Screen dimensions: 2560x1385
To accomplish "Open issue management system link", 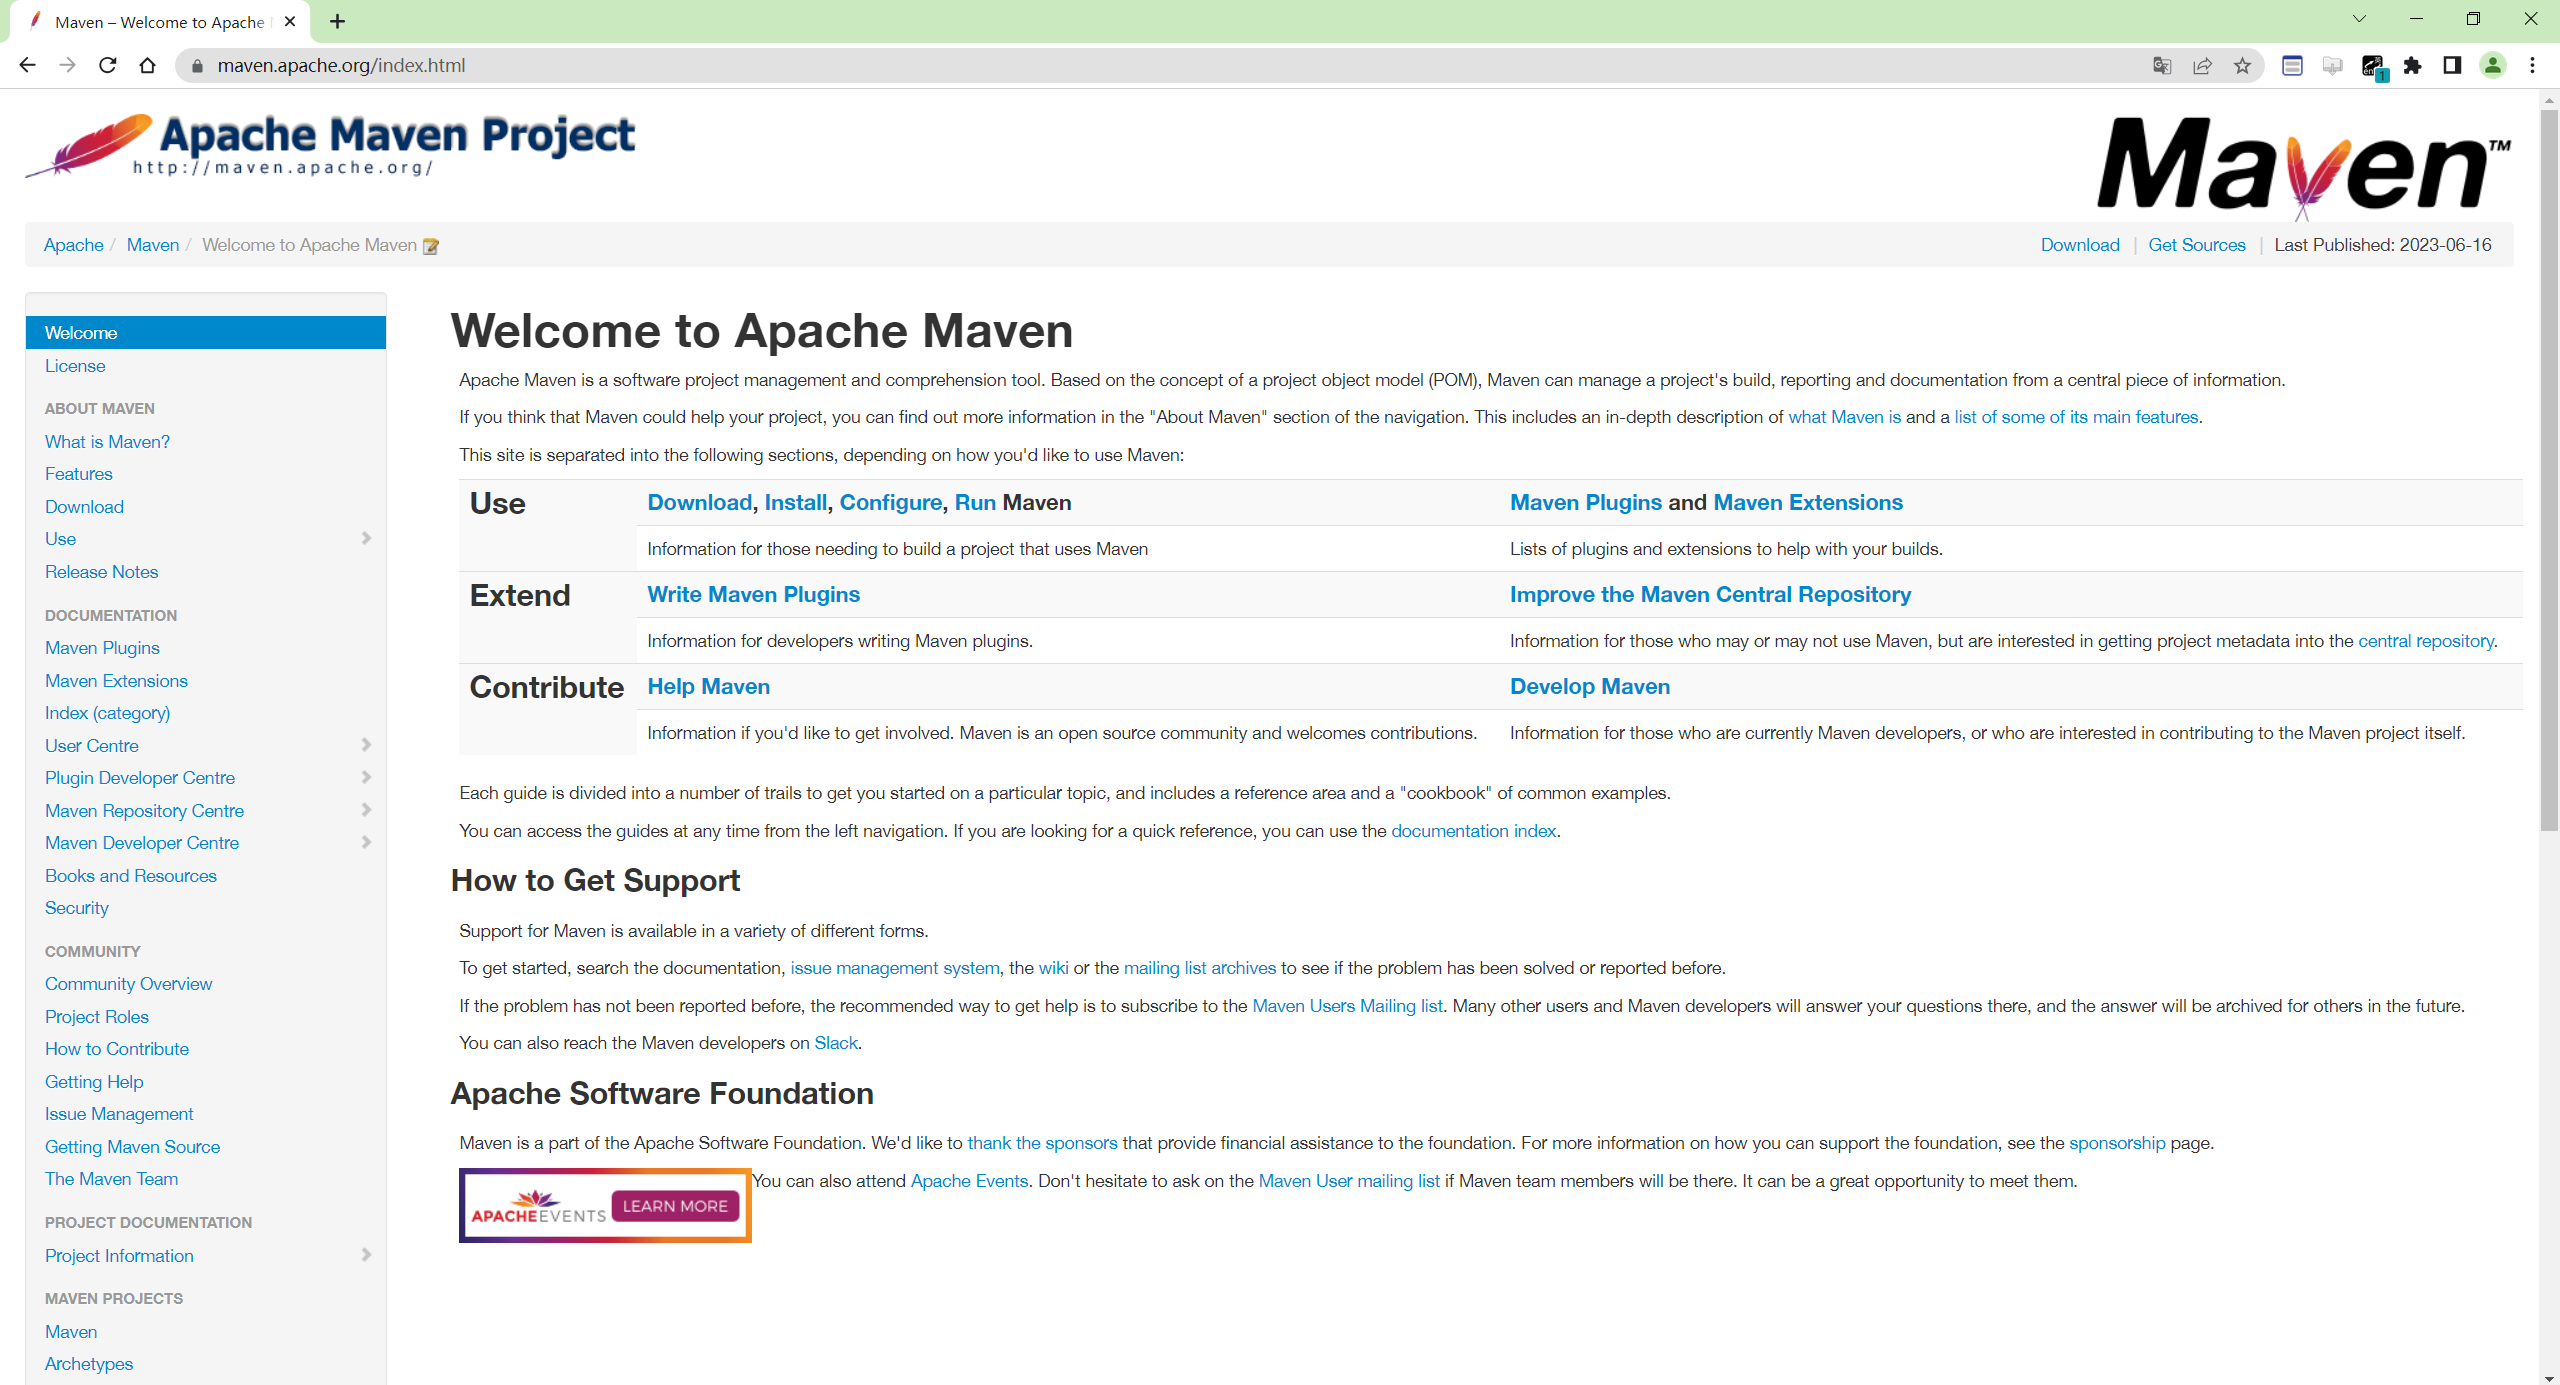I will tap(895, 968).
